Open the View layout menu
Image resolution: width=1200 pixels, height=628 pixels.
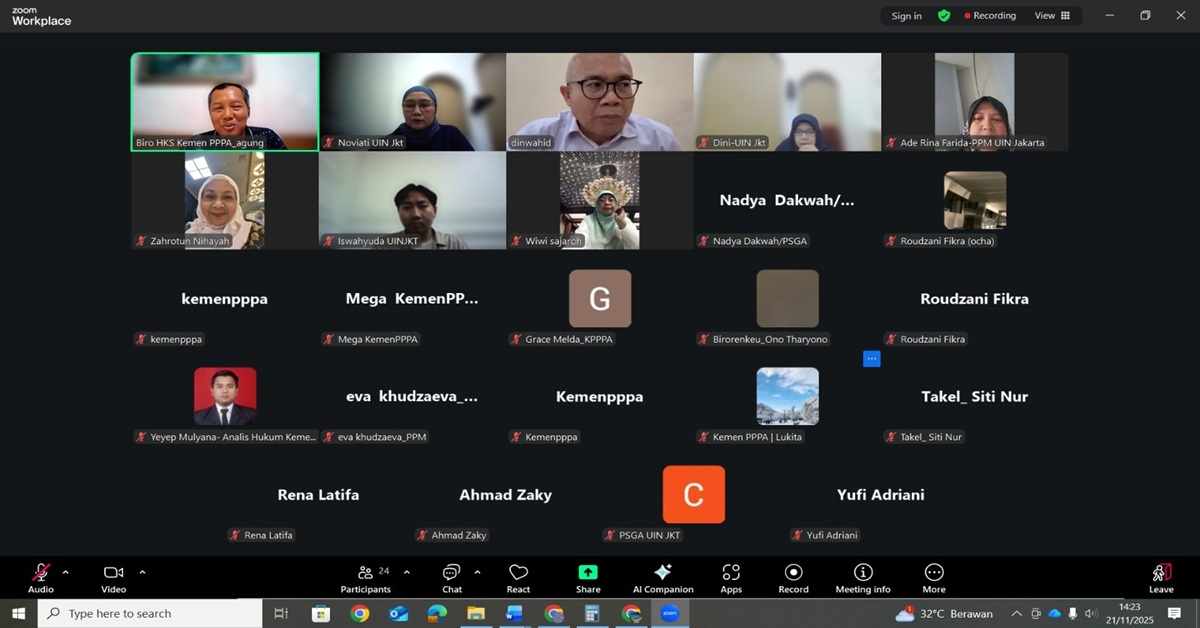[1052, 16]
